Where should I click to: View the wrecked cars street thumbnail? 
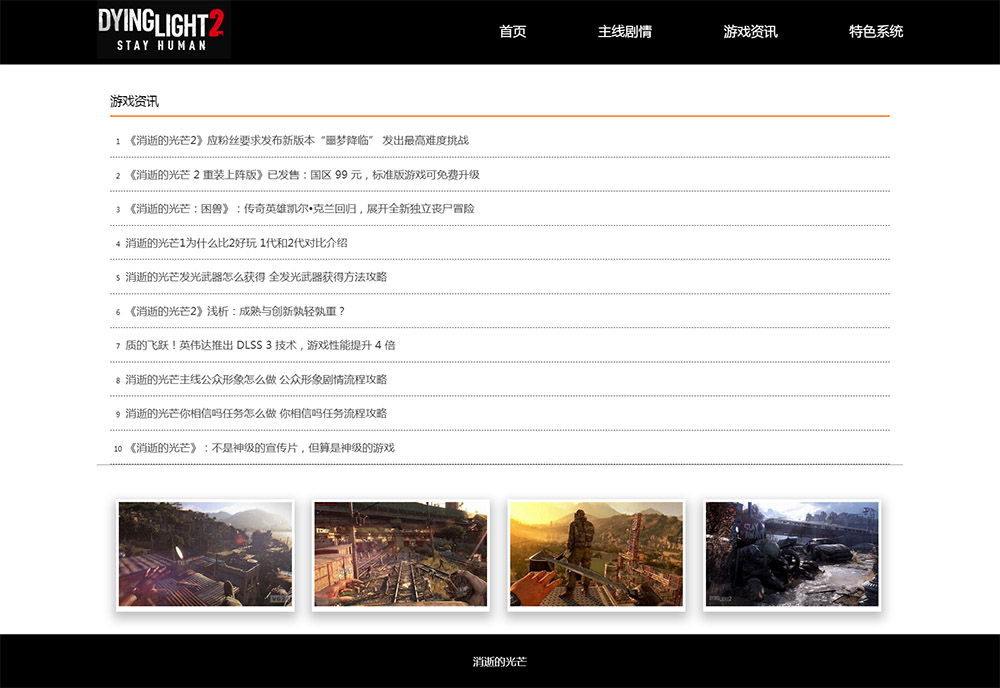coord(792,554)
